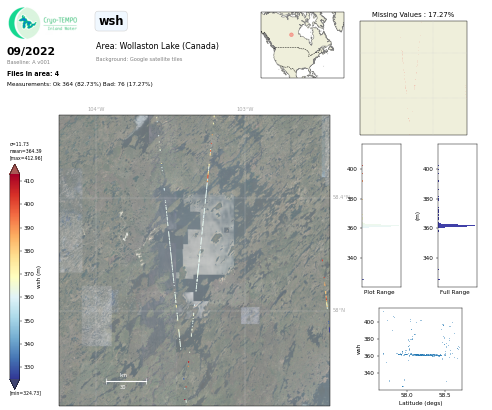The image size is (492, 410).
Task: Select the wsh parameter badge
Action: pos(111,21)
